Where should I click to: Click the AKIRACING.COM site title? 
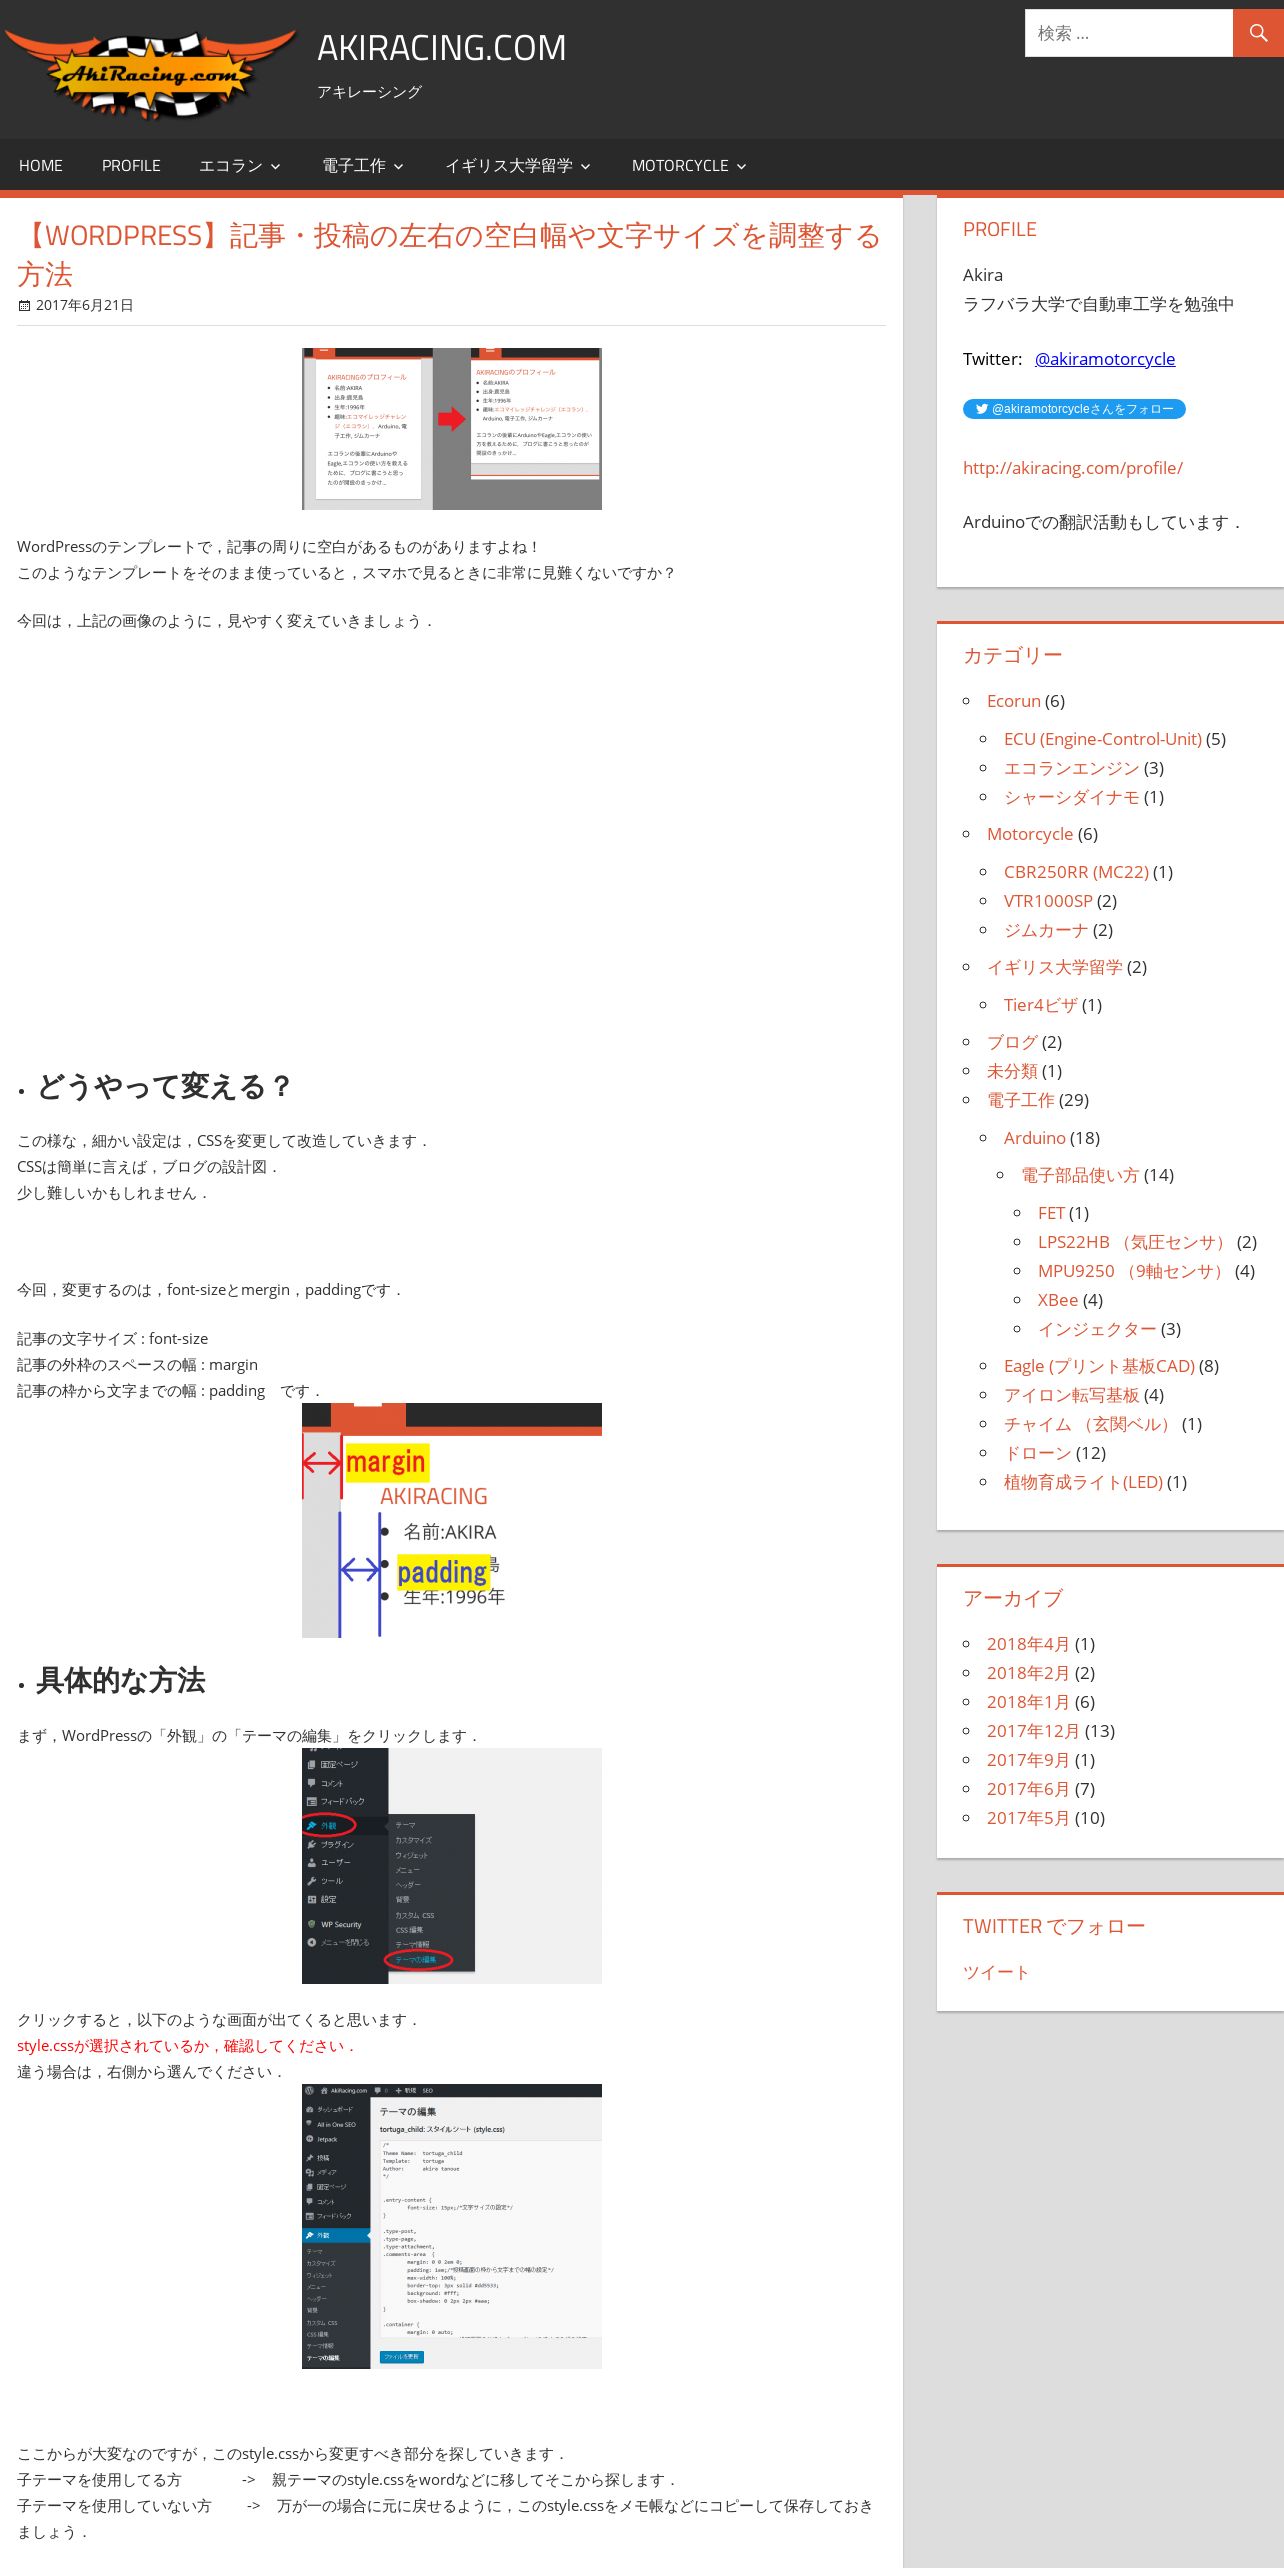(x=442, y=48)
